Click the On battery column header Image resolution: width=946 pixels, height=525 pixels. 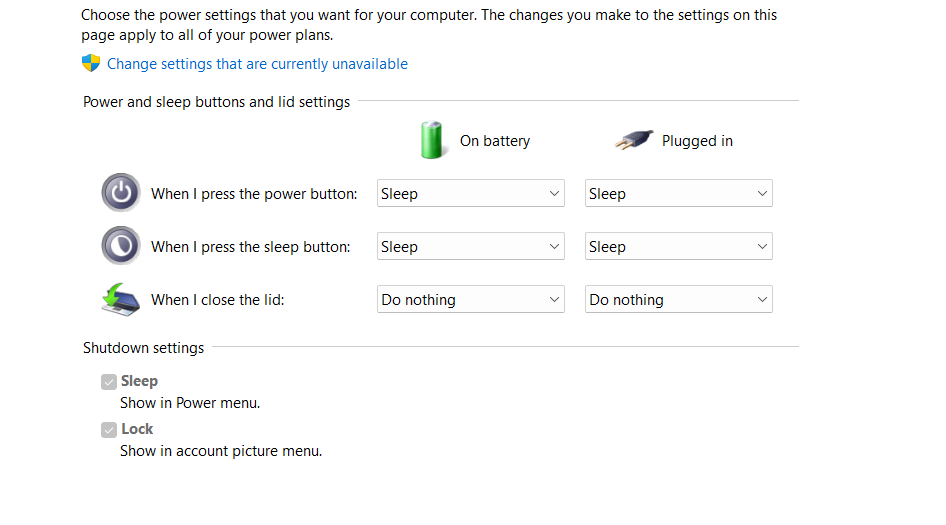(494, 141)
